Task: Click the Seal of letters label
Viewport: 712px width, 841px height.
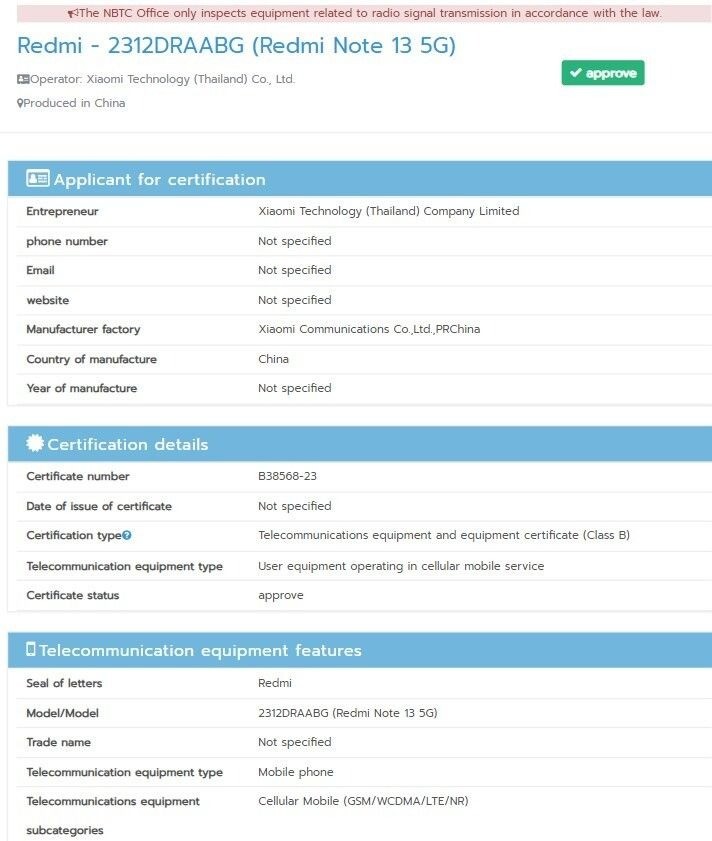Action: pos(64,683)
